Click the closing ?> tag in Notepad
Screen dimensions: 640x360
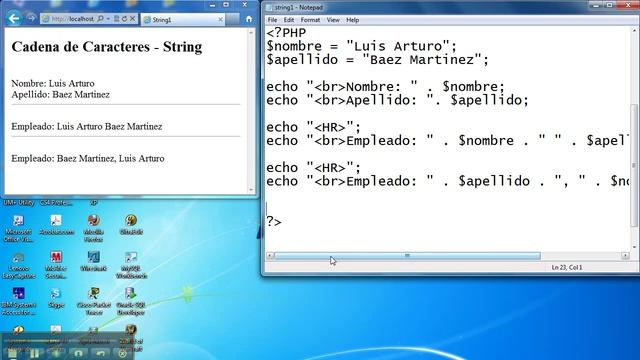click(274, 222)
